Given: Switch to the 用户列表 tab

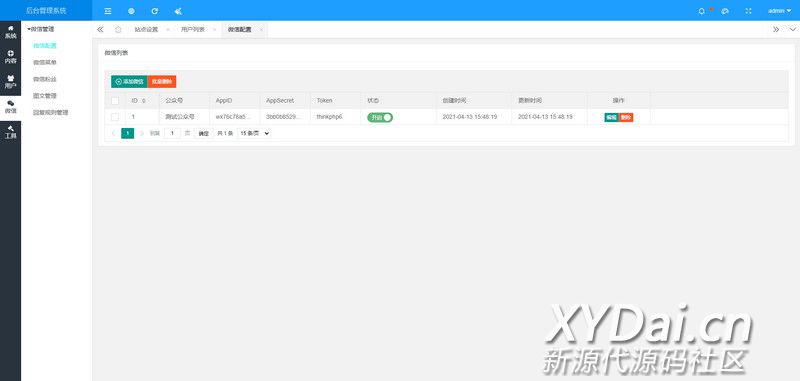Looking at the screenshot, I should click(193, 30).
